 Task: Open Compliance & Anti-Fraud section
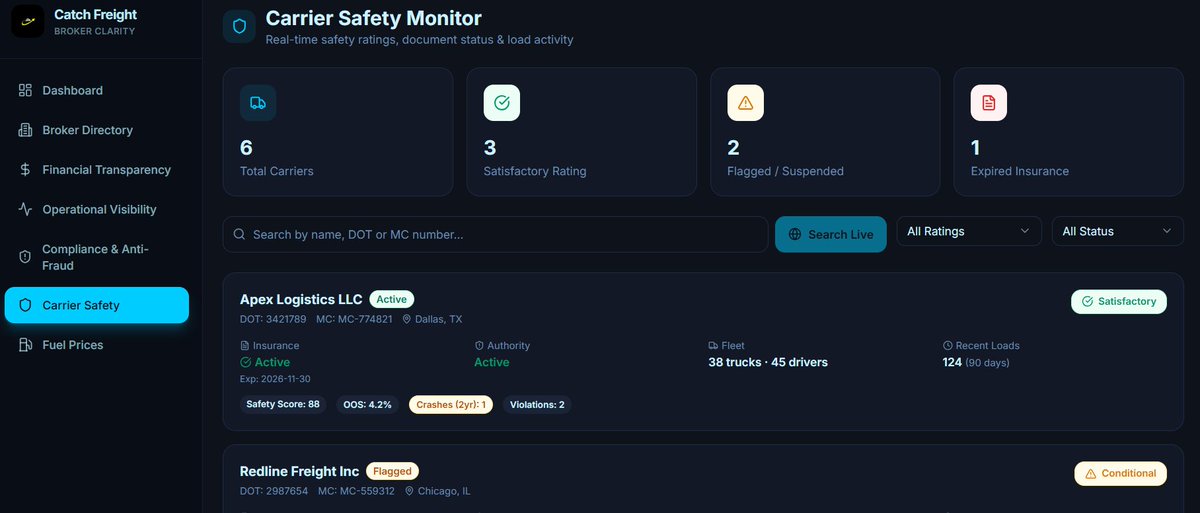pyautogui.click(x=96, y=257)
